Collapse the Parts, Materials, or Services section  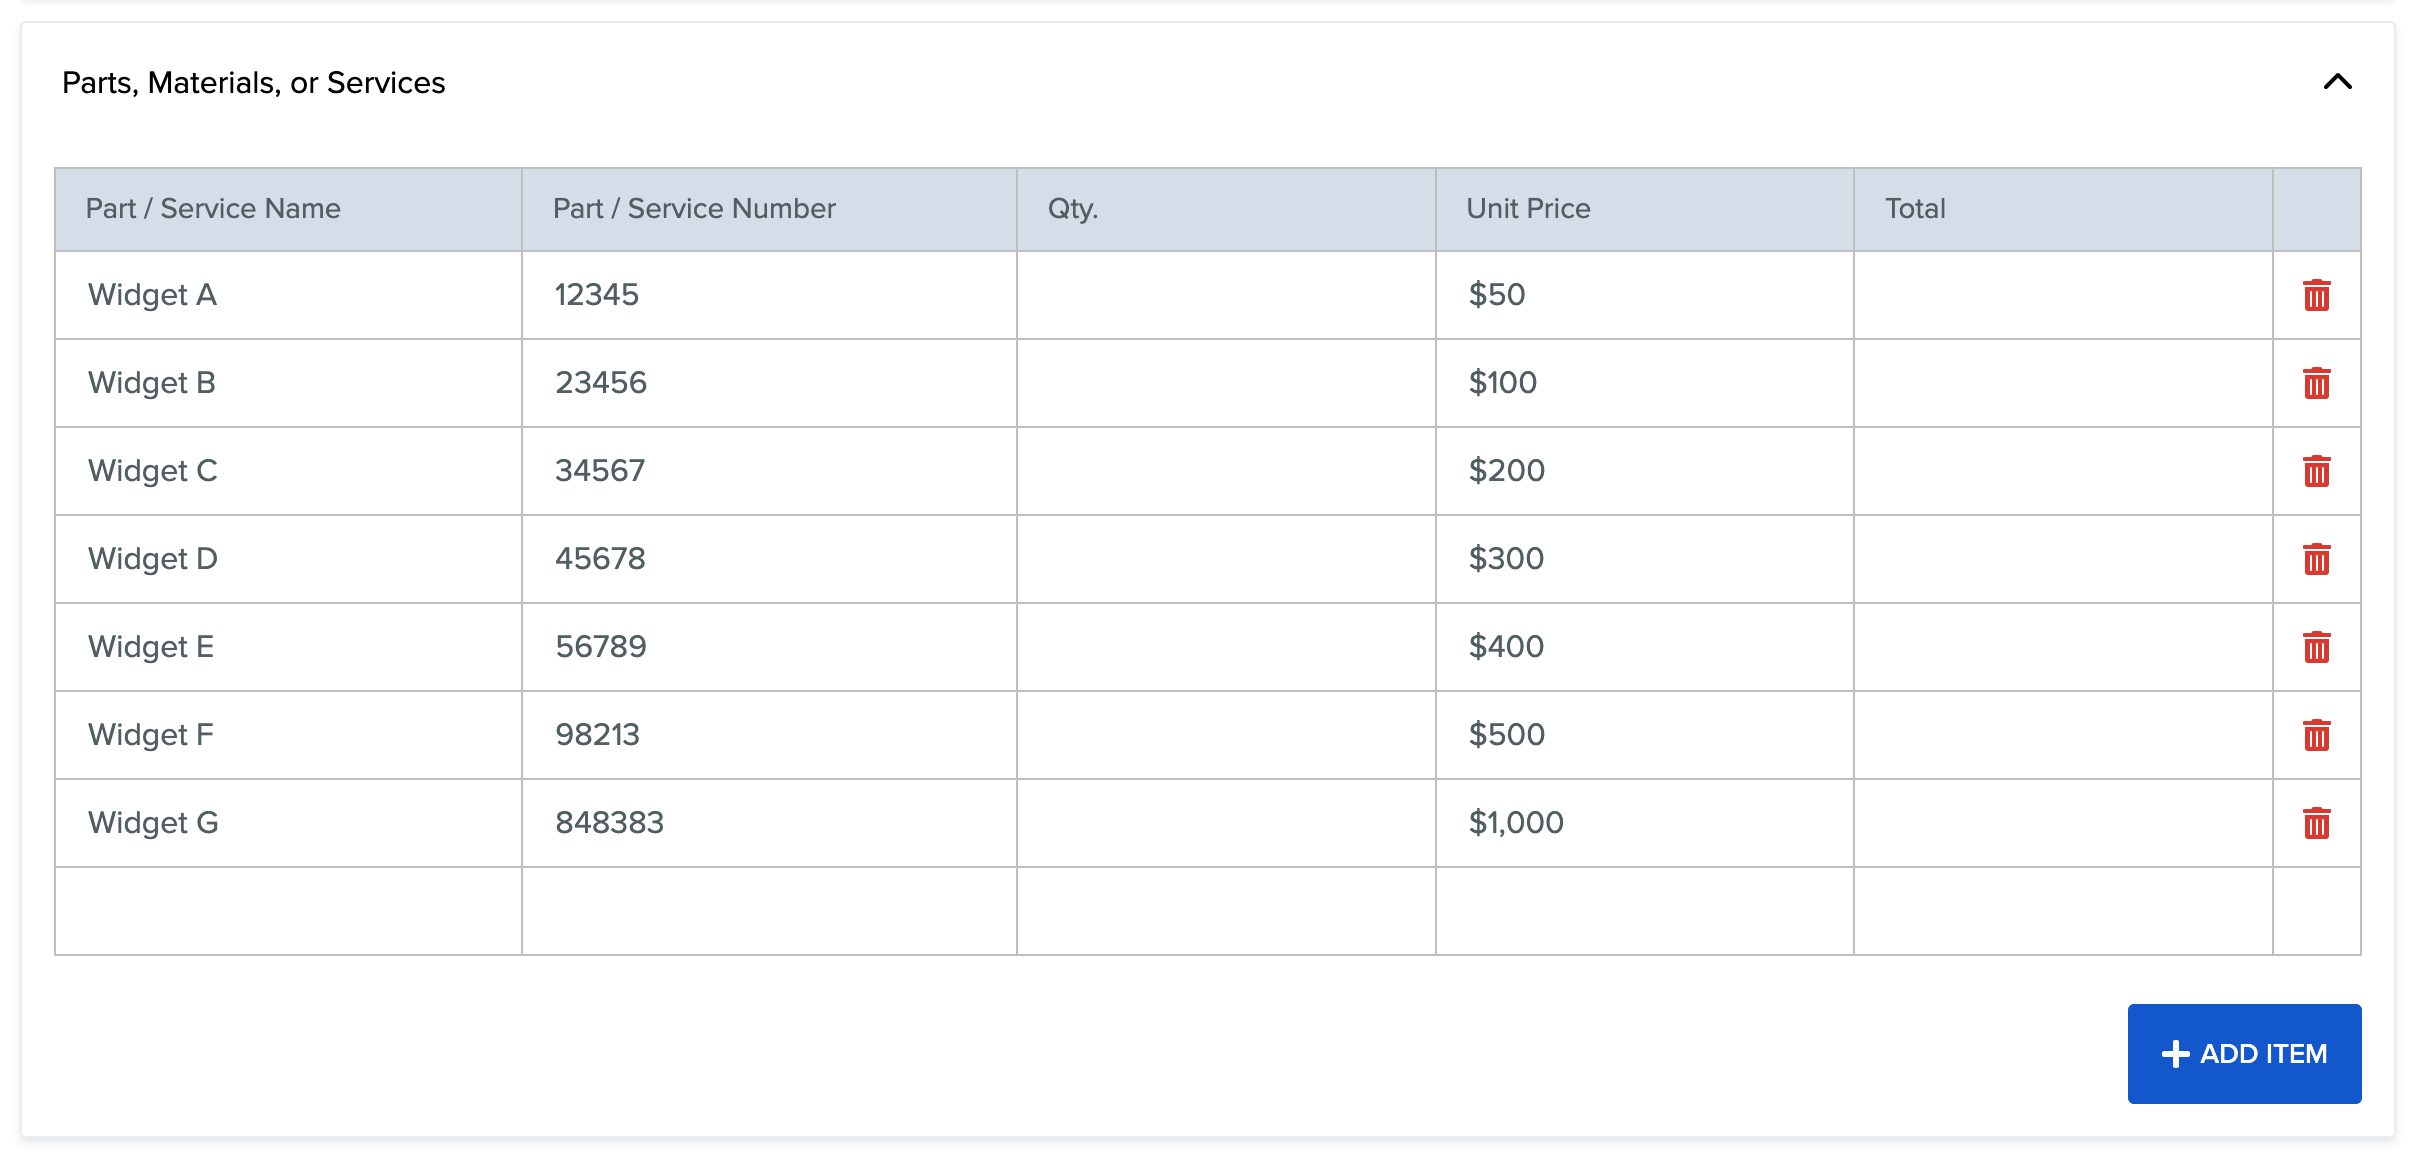pyautogui.click(x=2339, y=83)
